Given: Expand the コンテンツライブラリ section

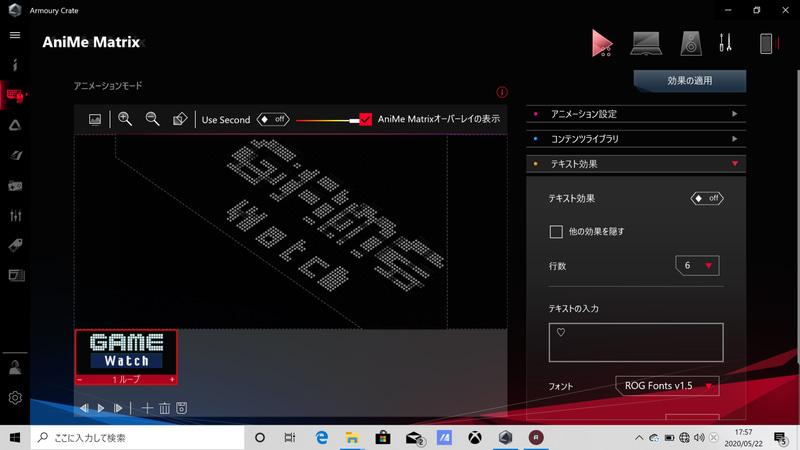Looking at the screenshot, I should point(636,139).
